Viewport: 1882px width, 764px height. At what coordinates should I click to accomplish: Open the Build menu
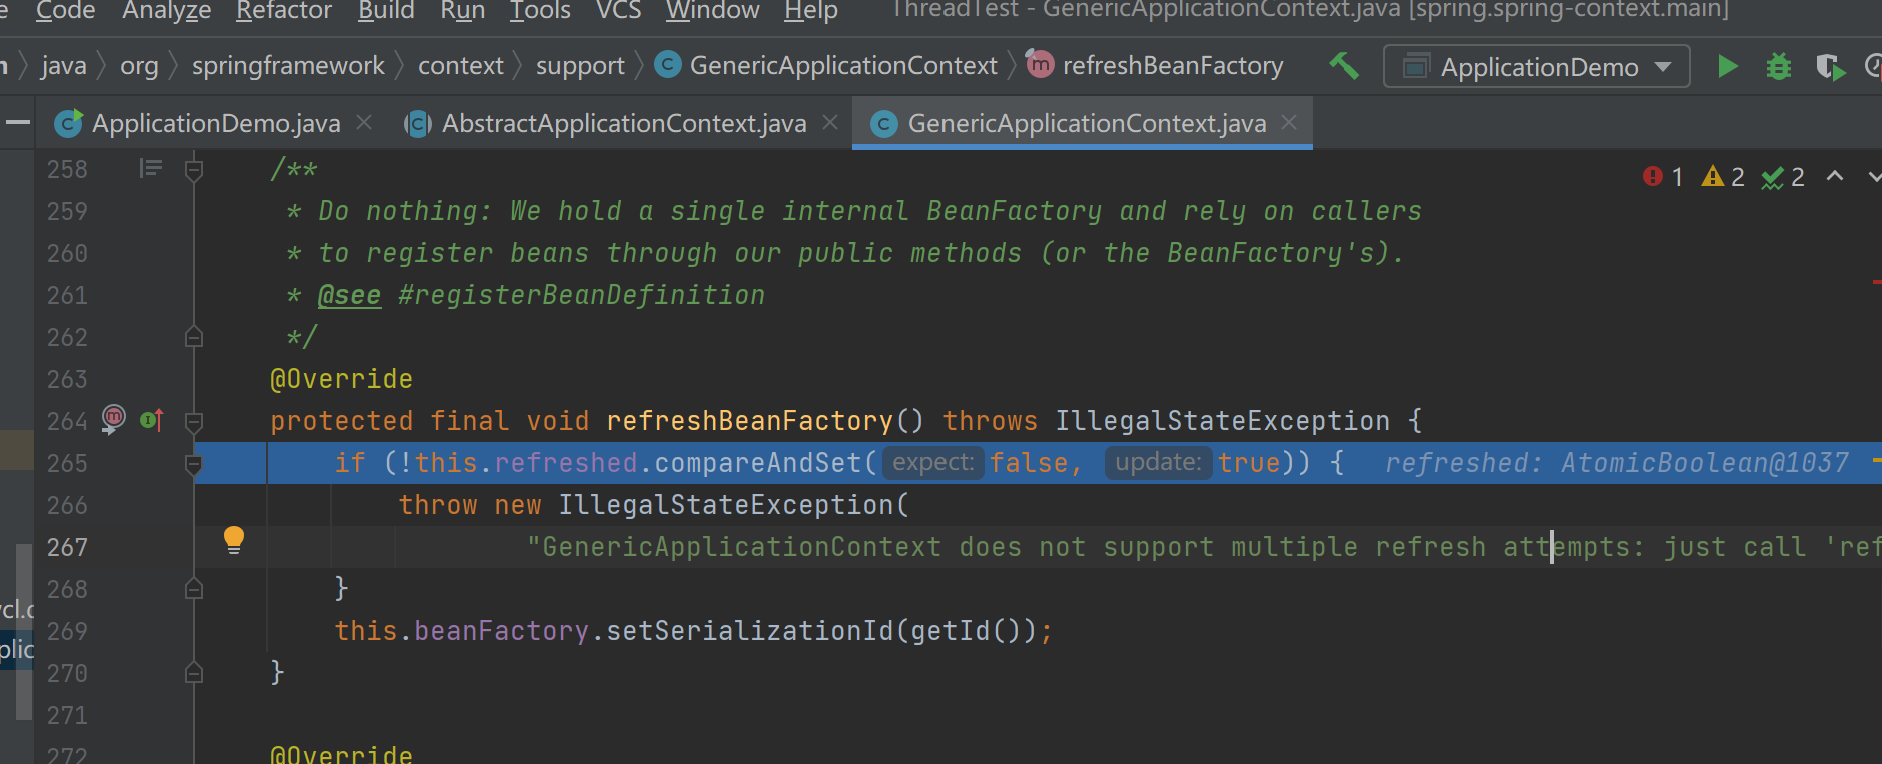pyautogui.click(x=386, y=10)
